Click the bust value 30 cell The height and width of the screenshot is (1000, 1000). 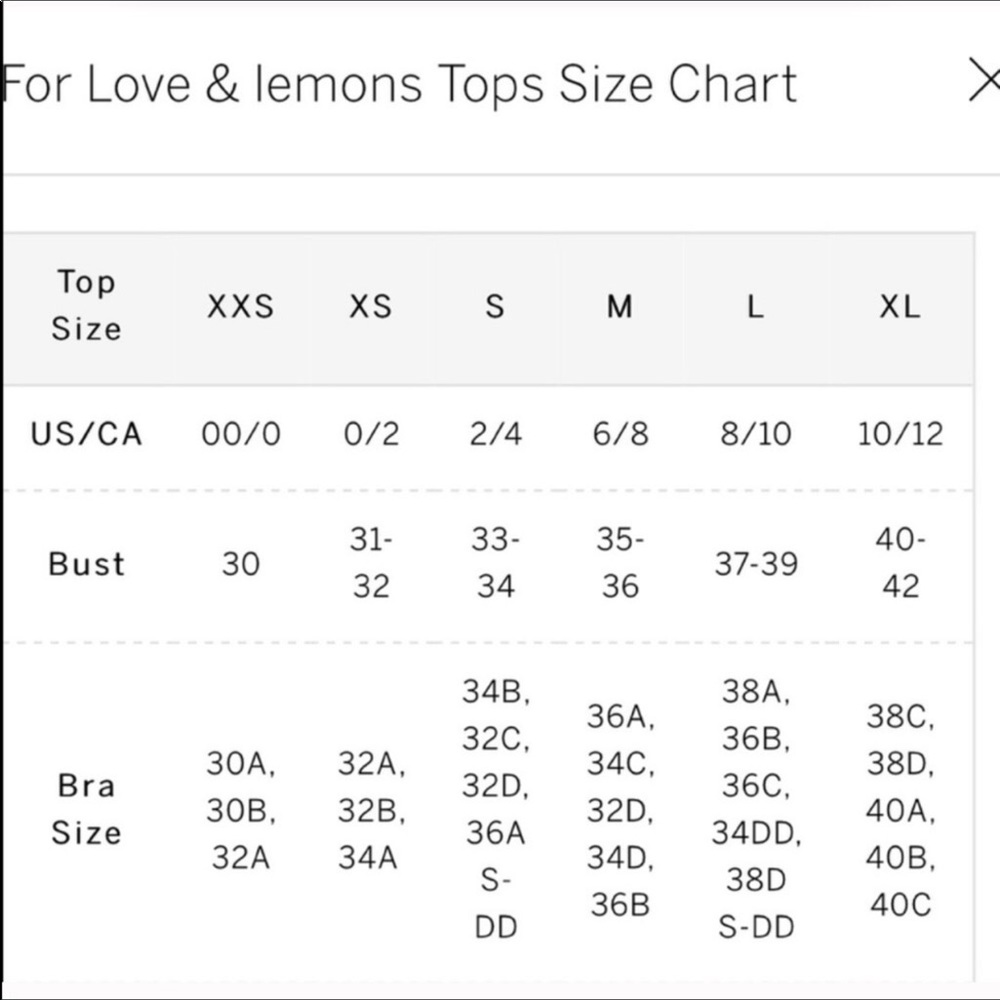[240, 564]
